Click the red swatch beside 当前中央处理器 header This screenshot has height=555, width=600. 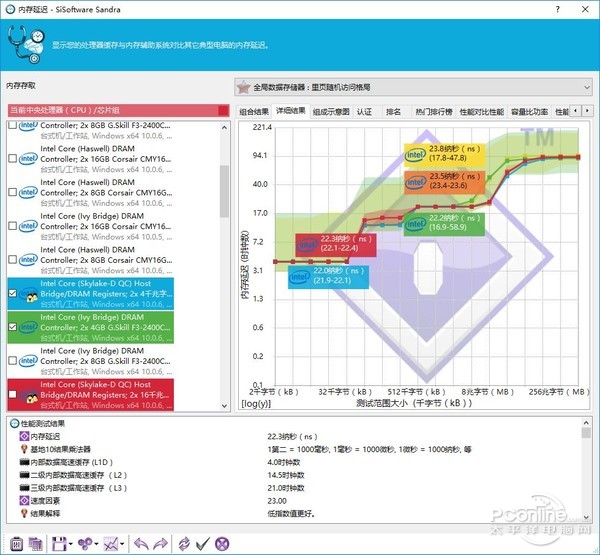click(x=223, y=110)
